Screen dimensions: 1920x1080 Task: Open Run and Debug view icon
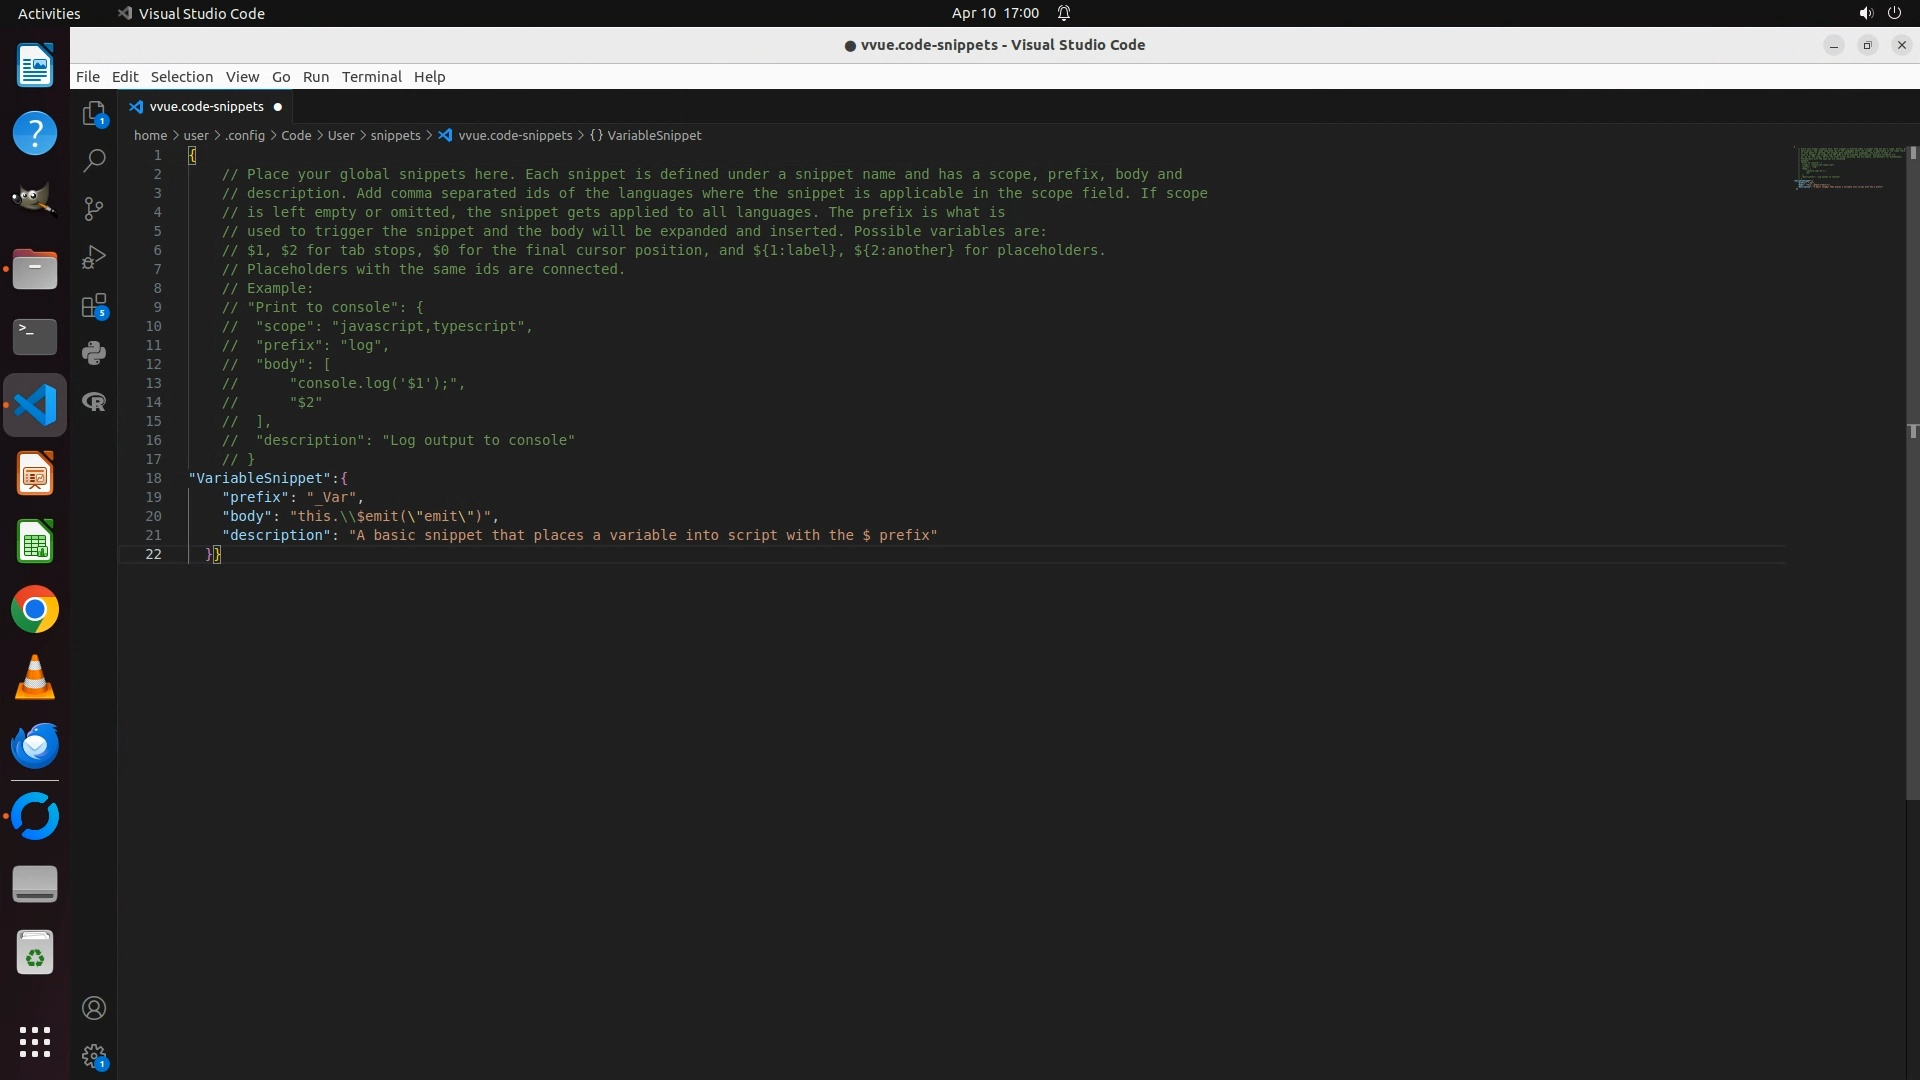point(94,257)
